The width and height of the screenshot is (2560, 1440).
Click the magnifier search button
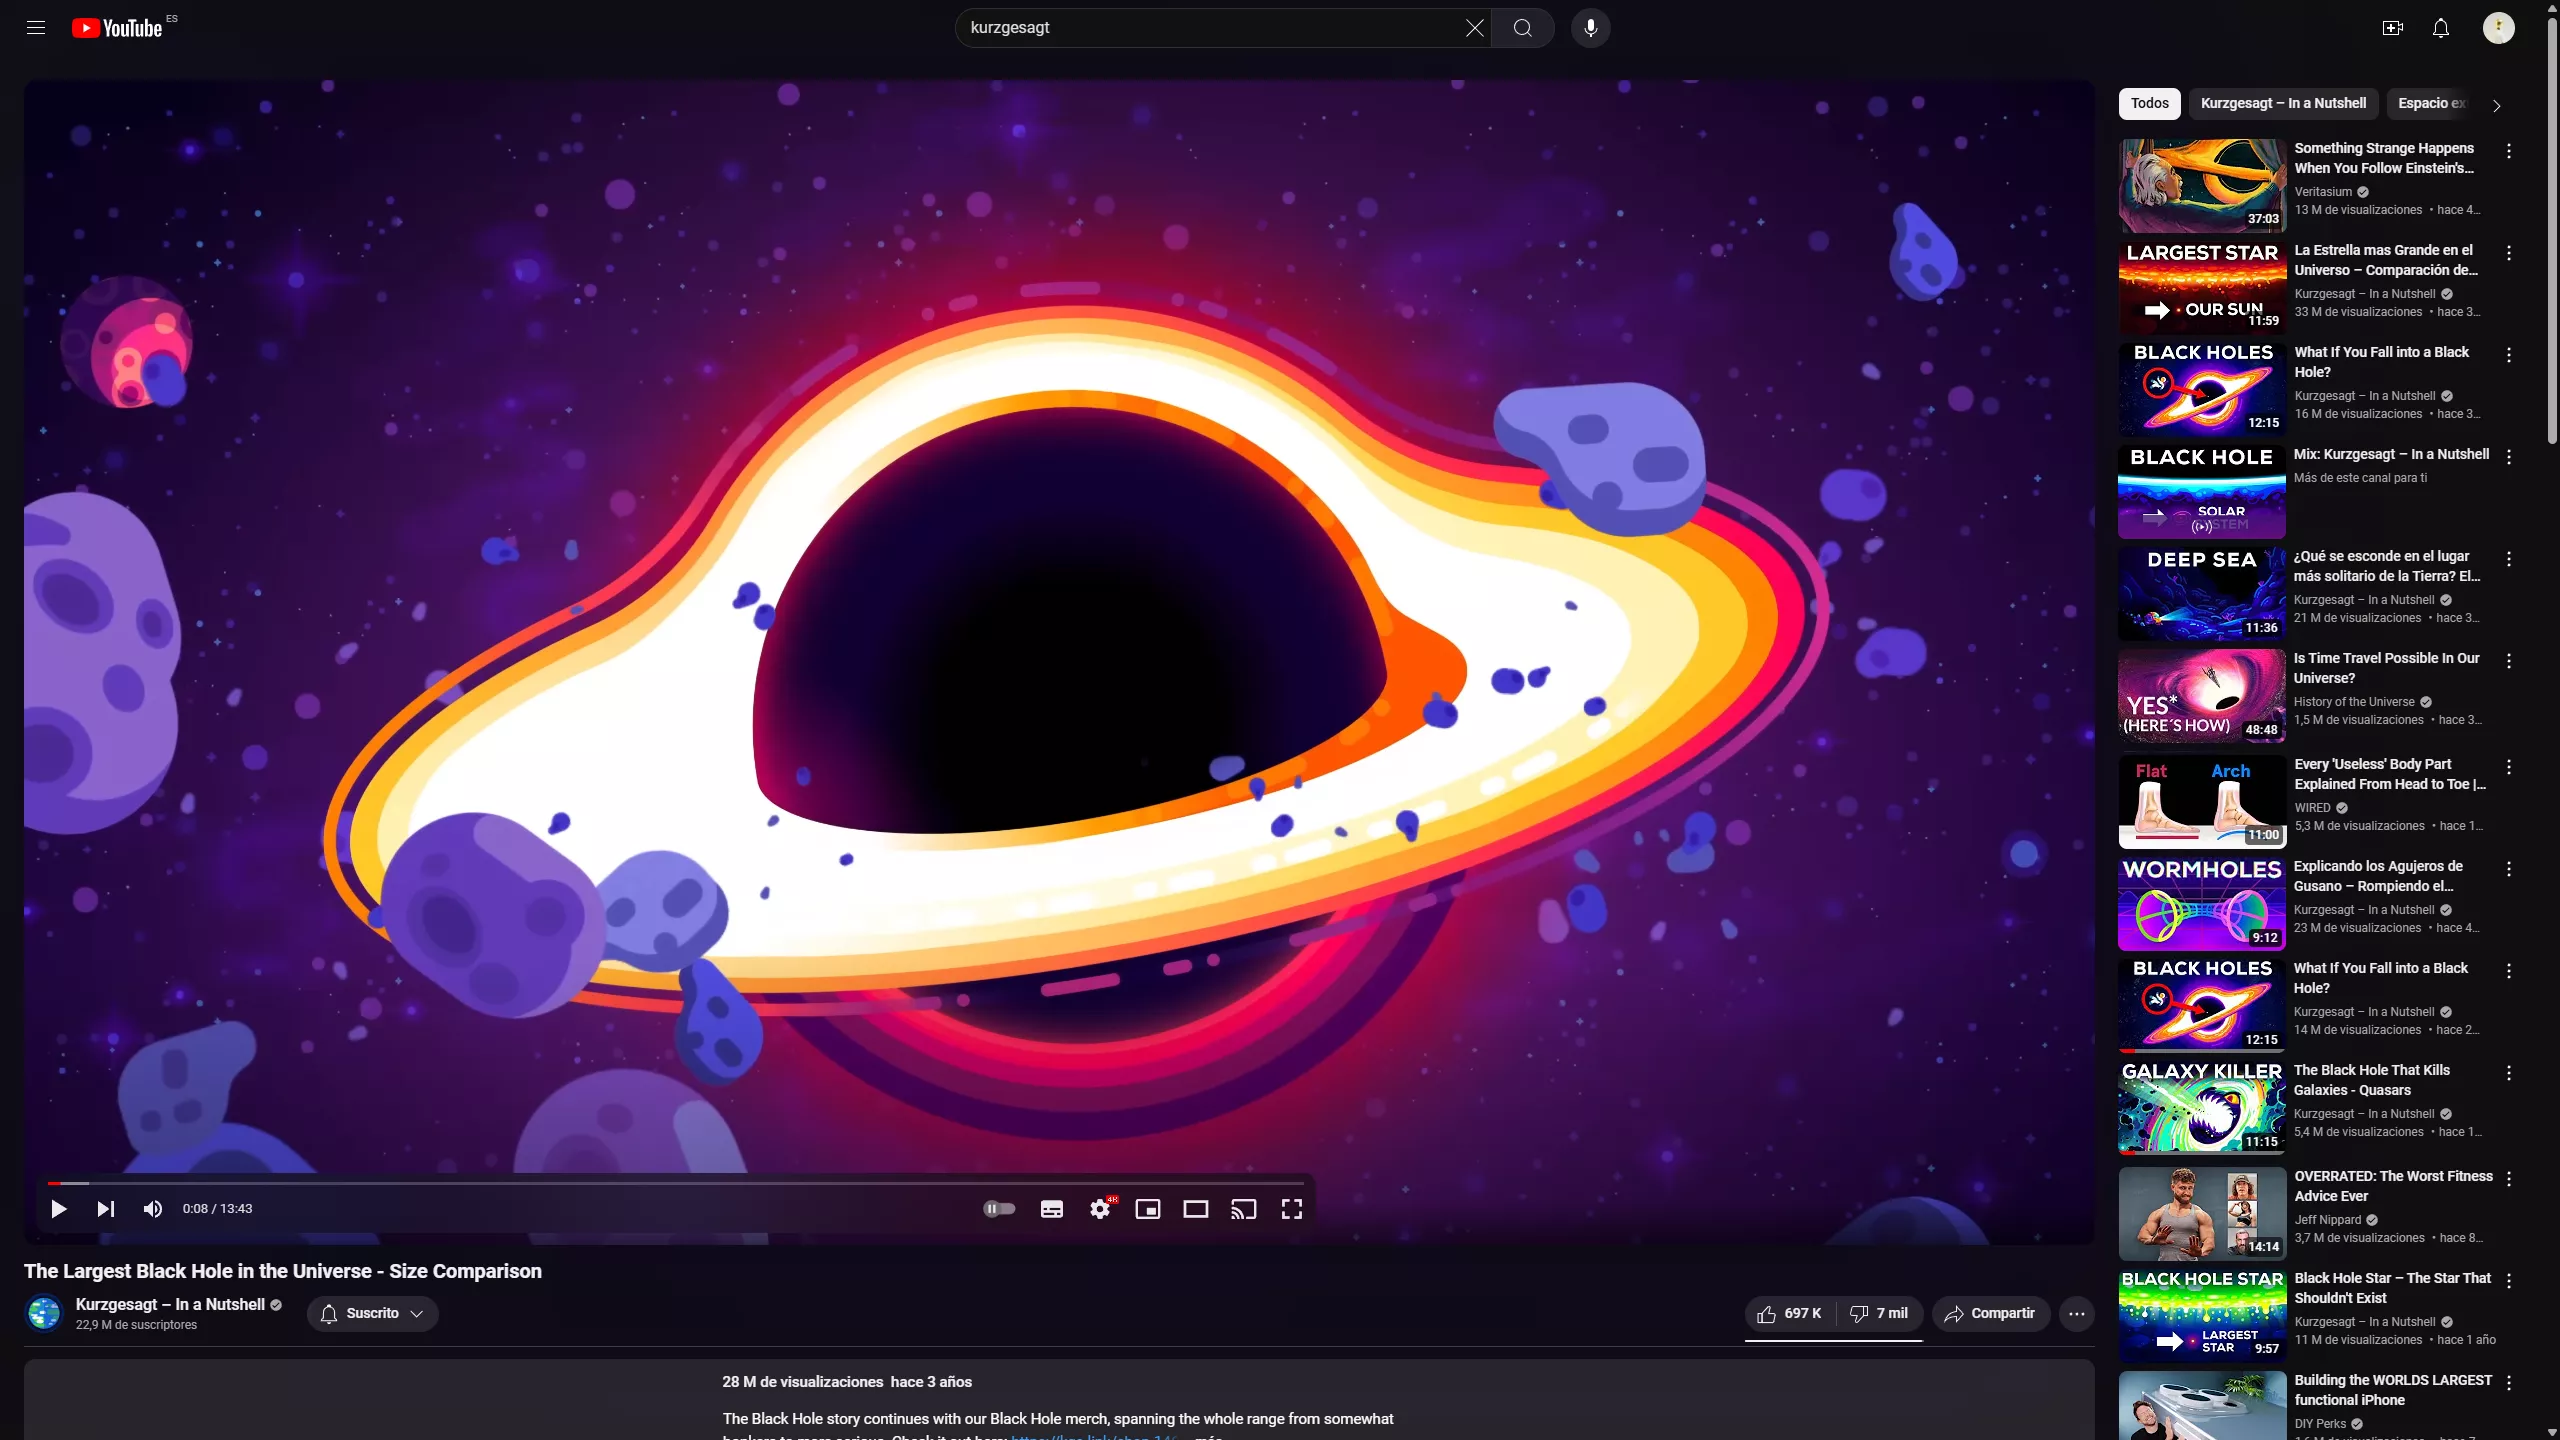click(x=1522, y=28)
